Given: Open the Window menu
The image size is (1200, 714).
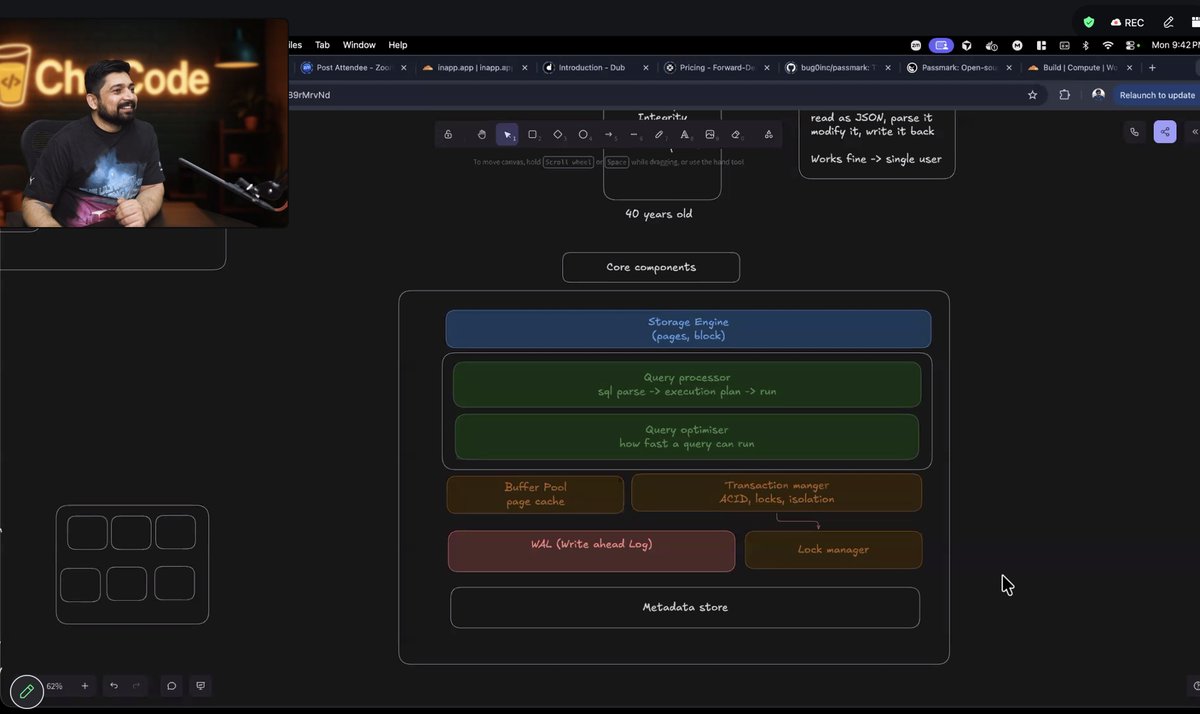Looking at the screenshot, I should click(359, 44).
